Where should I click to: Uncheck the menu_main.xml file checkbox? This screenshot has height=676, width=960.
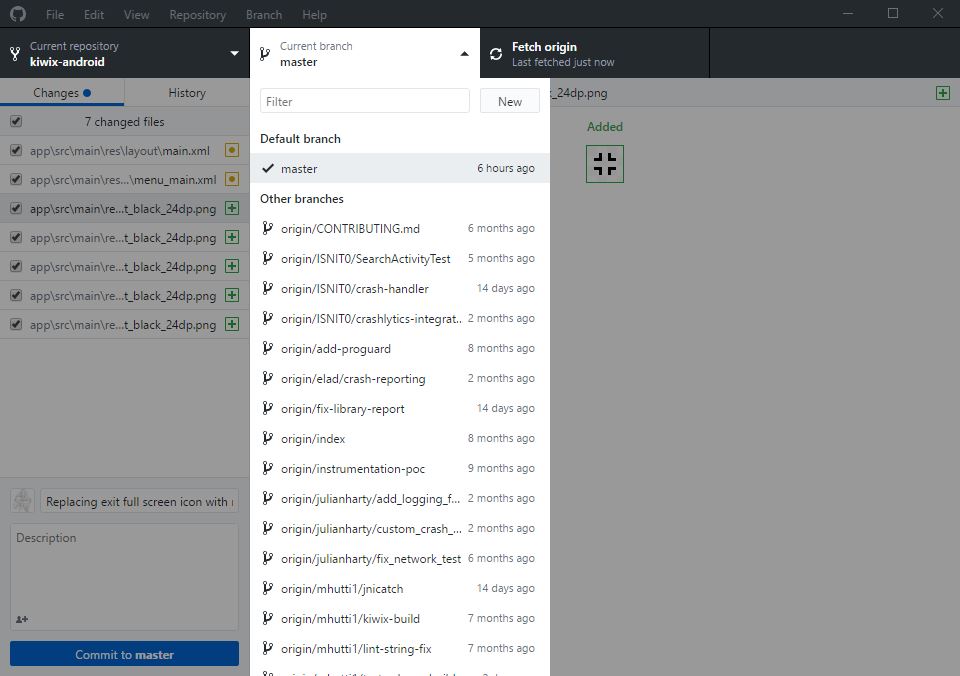tap(16, 180)
